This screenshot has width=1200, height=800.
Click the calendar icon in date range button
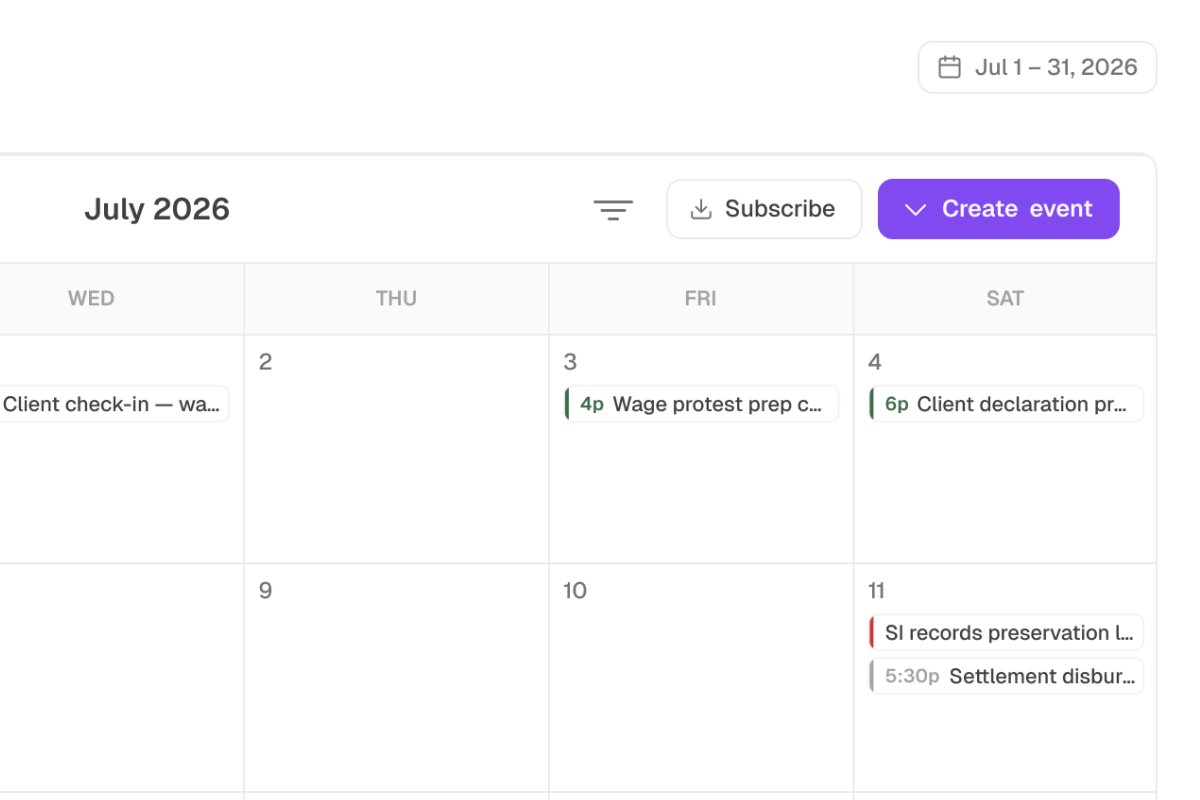(x=949, y=67)
